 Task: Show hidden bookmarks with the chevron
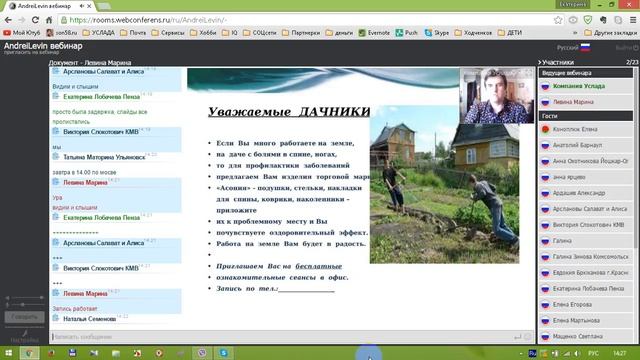(575, 33)
